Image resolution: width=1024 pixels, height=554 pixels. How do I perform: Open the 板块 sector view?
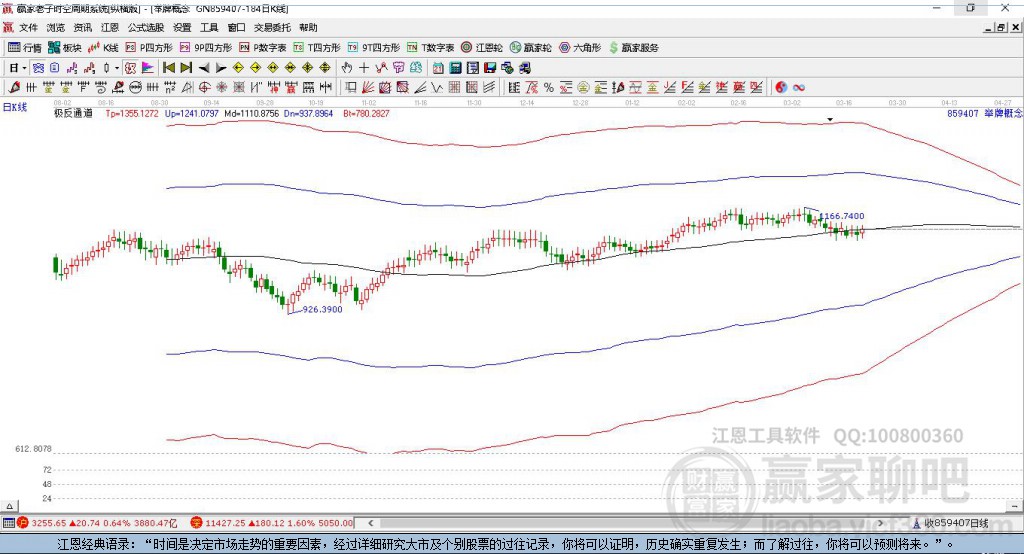coord(64,48)
